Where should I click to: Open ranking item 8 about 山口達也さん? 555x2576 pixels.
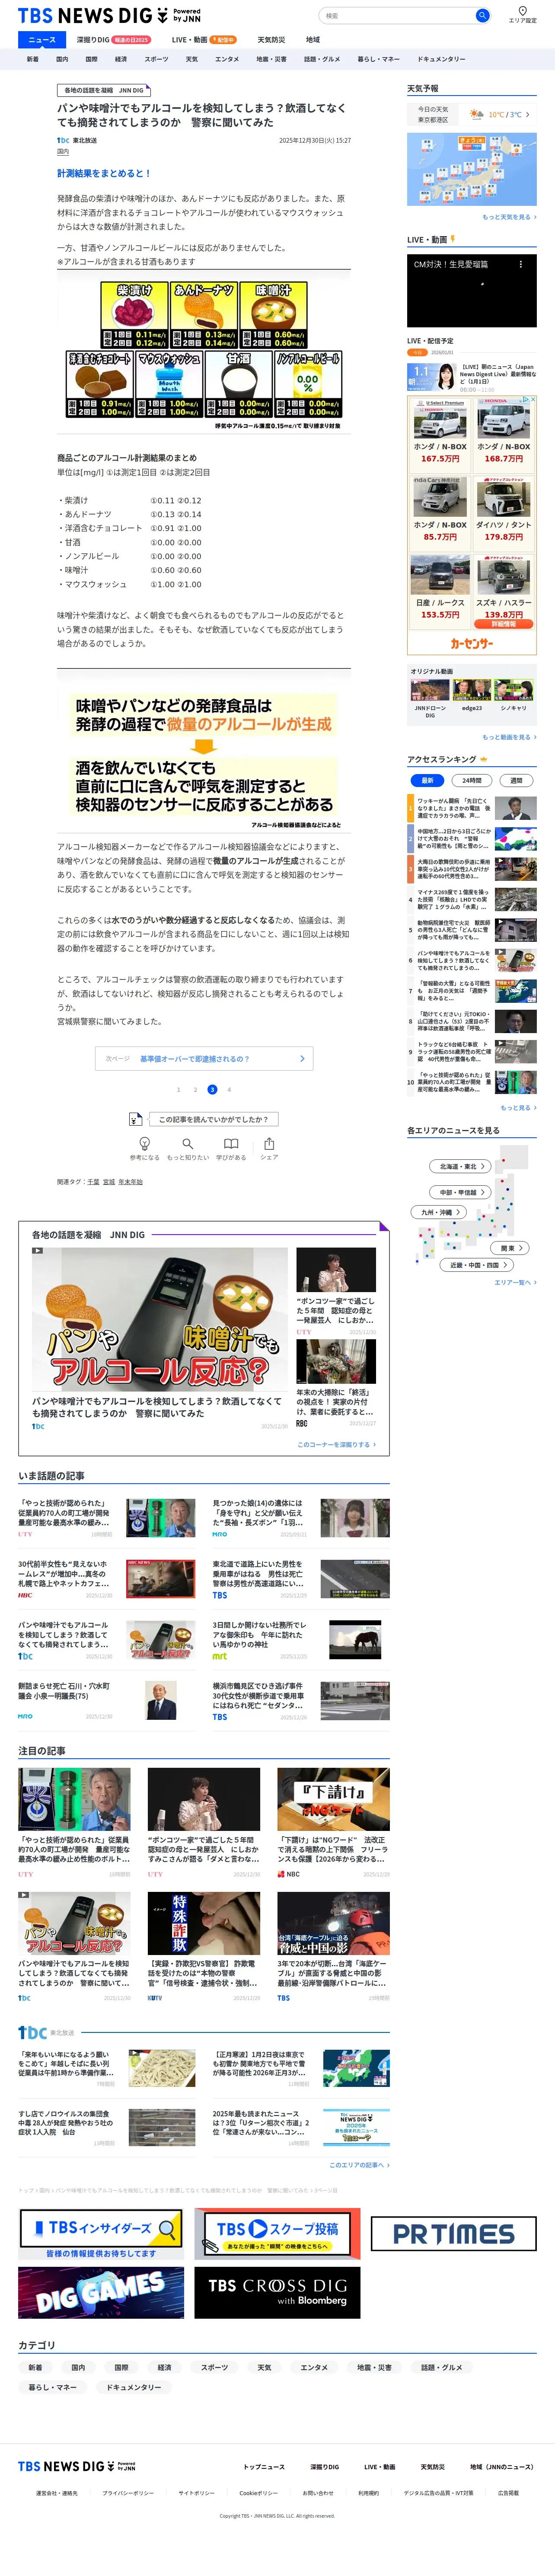pos(472,1022)
